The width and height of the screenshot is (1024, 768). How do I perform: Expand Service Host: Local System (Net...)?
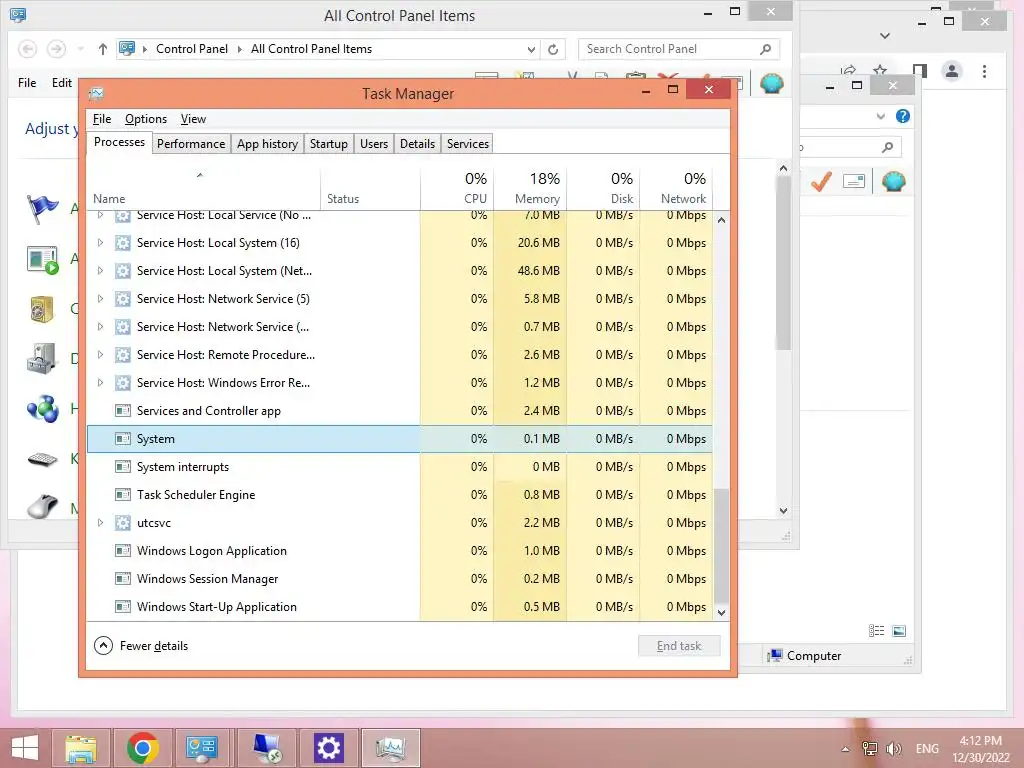[x=100, y=271]
